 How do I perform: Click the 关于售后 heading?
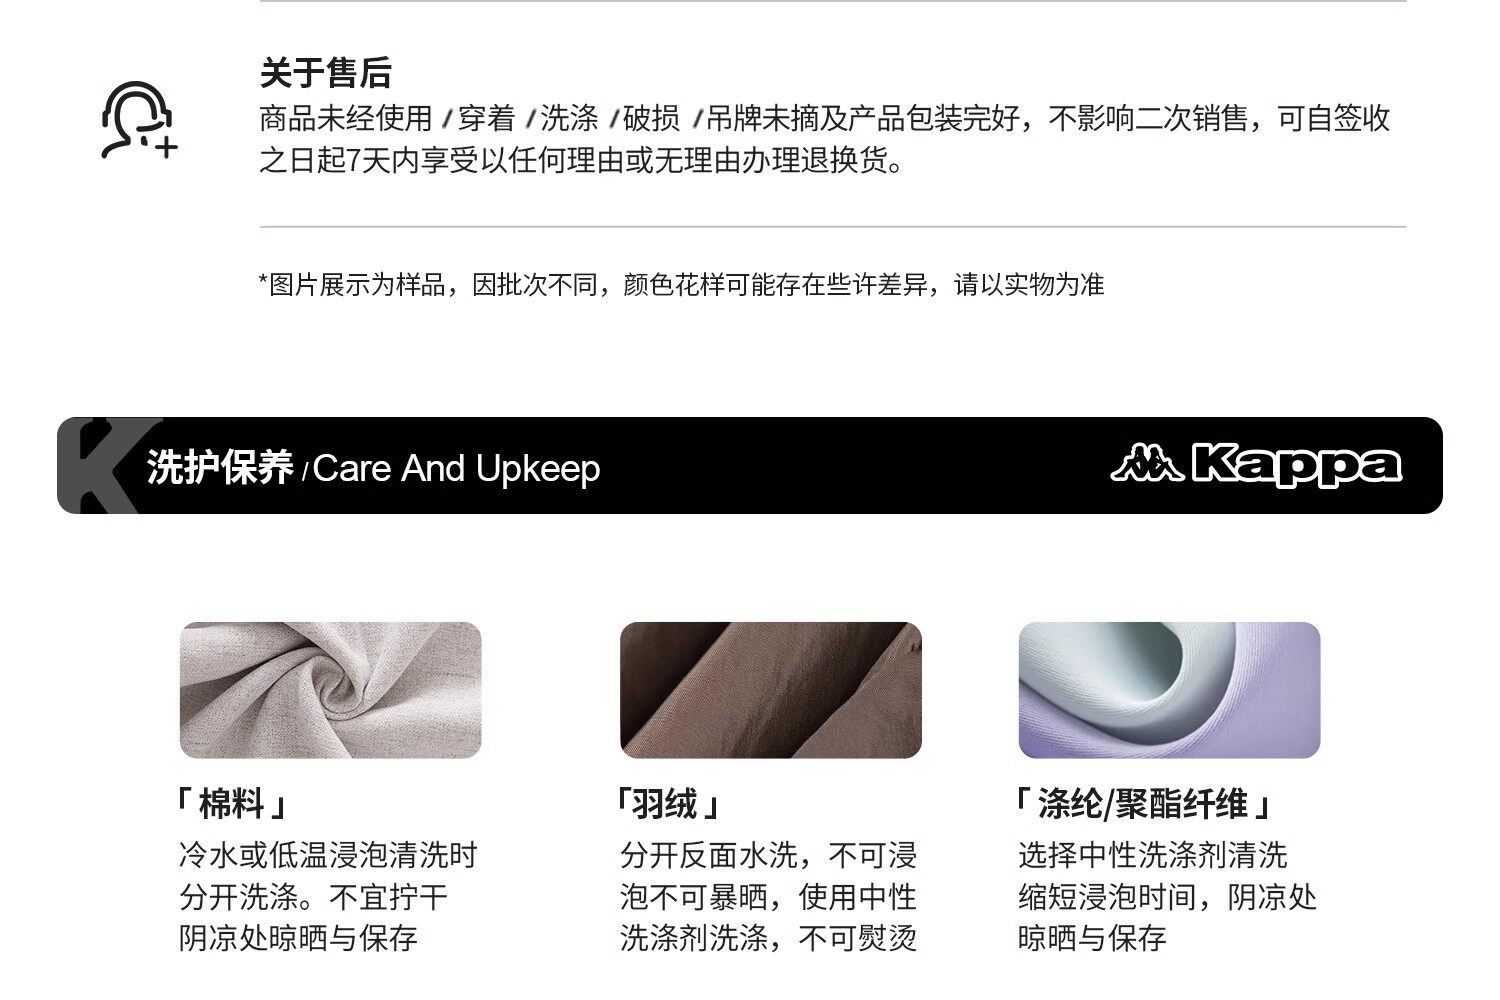pos(325,73)
